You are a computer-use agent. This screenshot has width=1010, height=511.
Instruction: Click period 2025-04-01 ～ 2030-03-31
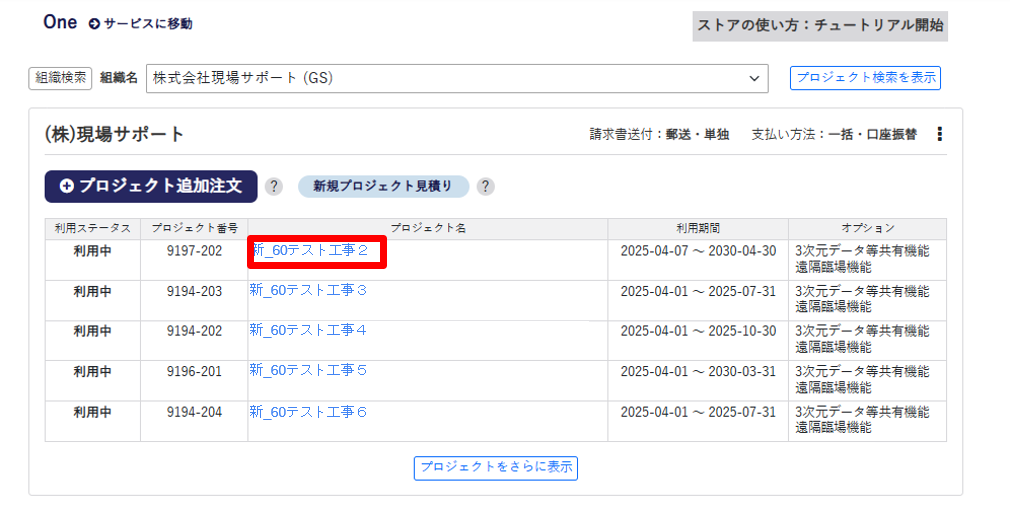[698, 372]
